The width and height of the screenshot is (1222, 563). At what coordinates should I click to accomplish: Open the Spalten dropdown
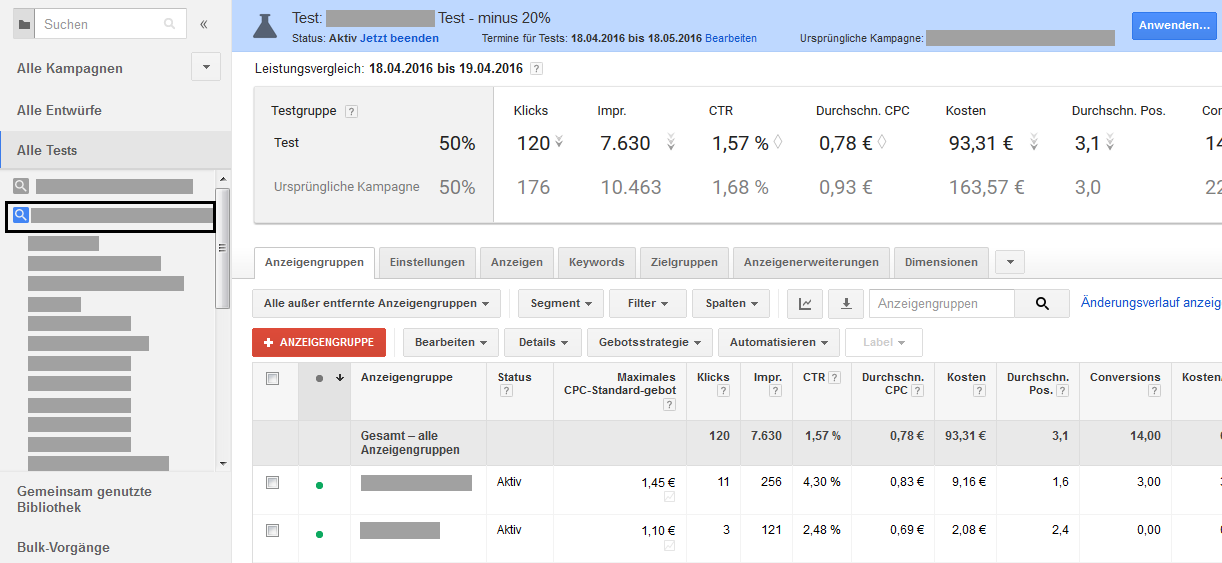point(731,303)
